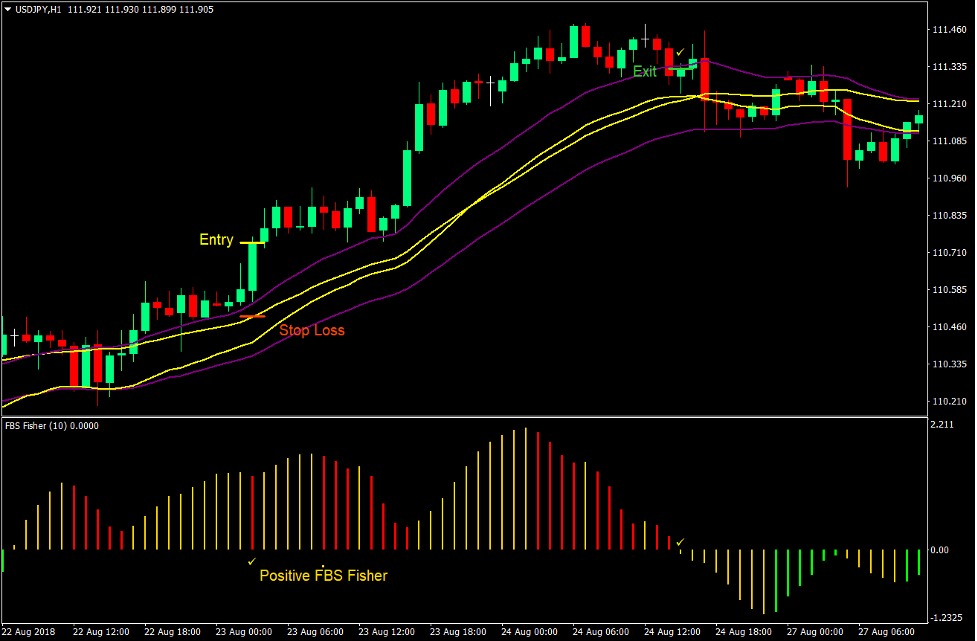This screenshot has height=641, width=977.
Task: Click the Positive FBS Fisher text label
Action: [322, 575]
